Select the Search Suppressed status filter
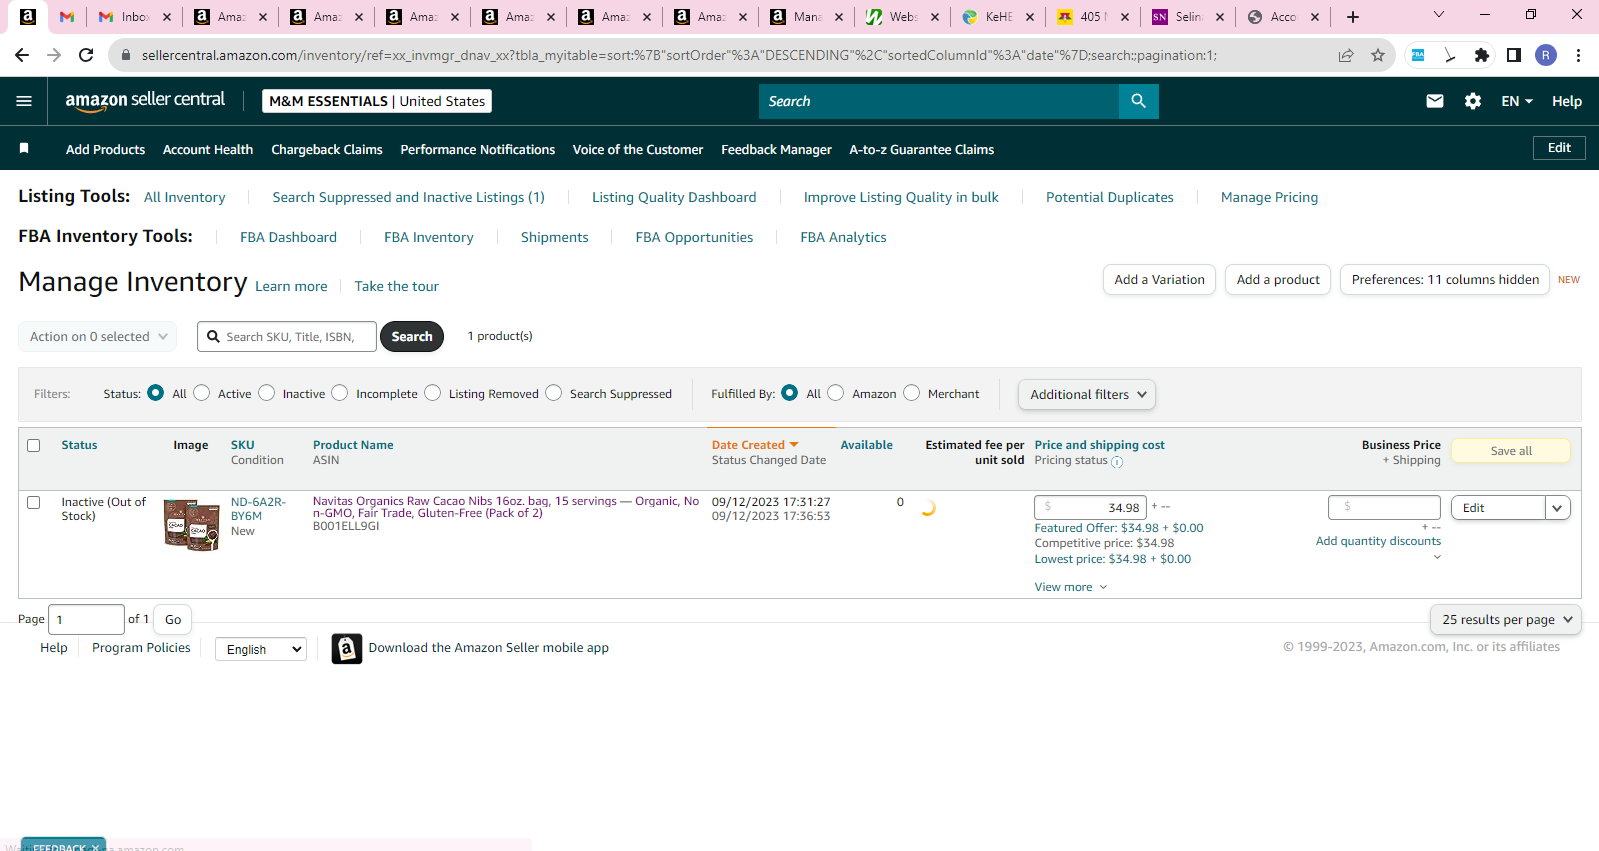Image resolution: width=1599 pixels, height=851 pixels. (x=553, y=393)
